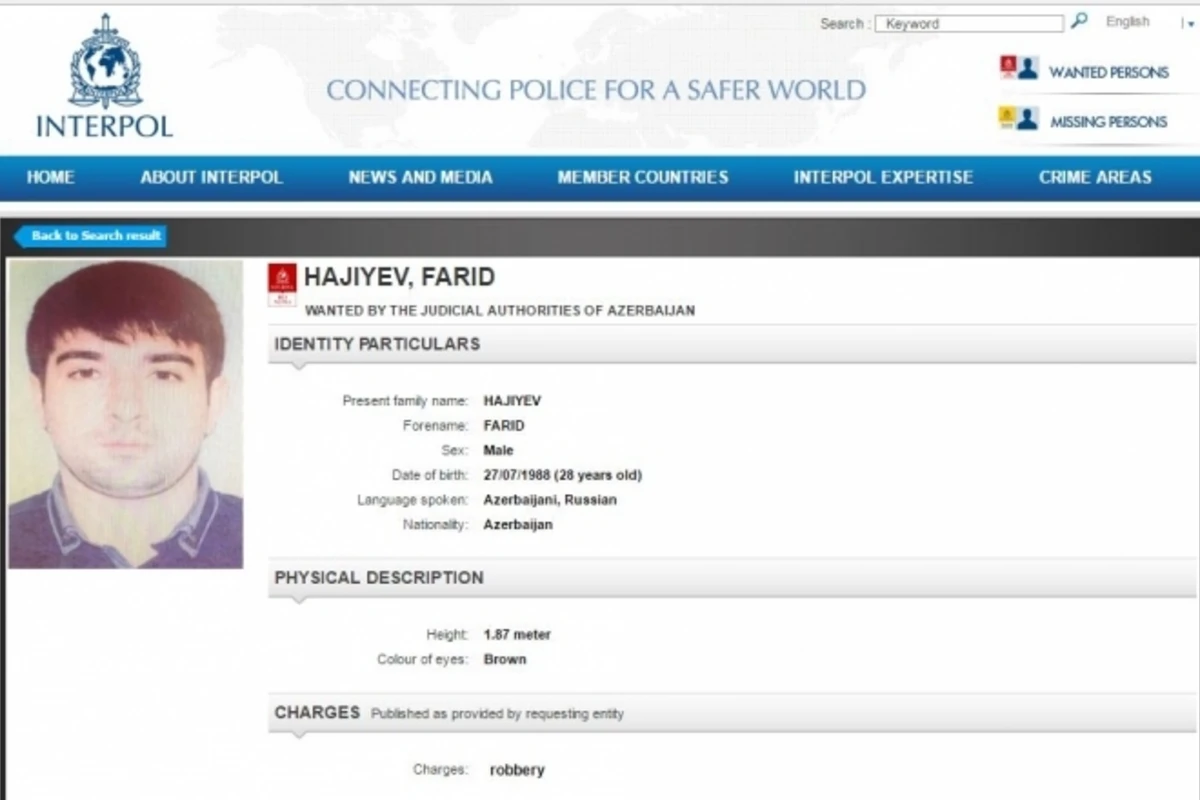The width and height of the screenshot is (1200, 800).
Task: Click the red Wanted Persons icon
Action: (1019, 68)
